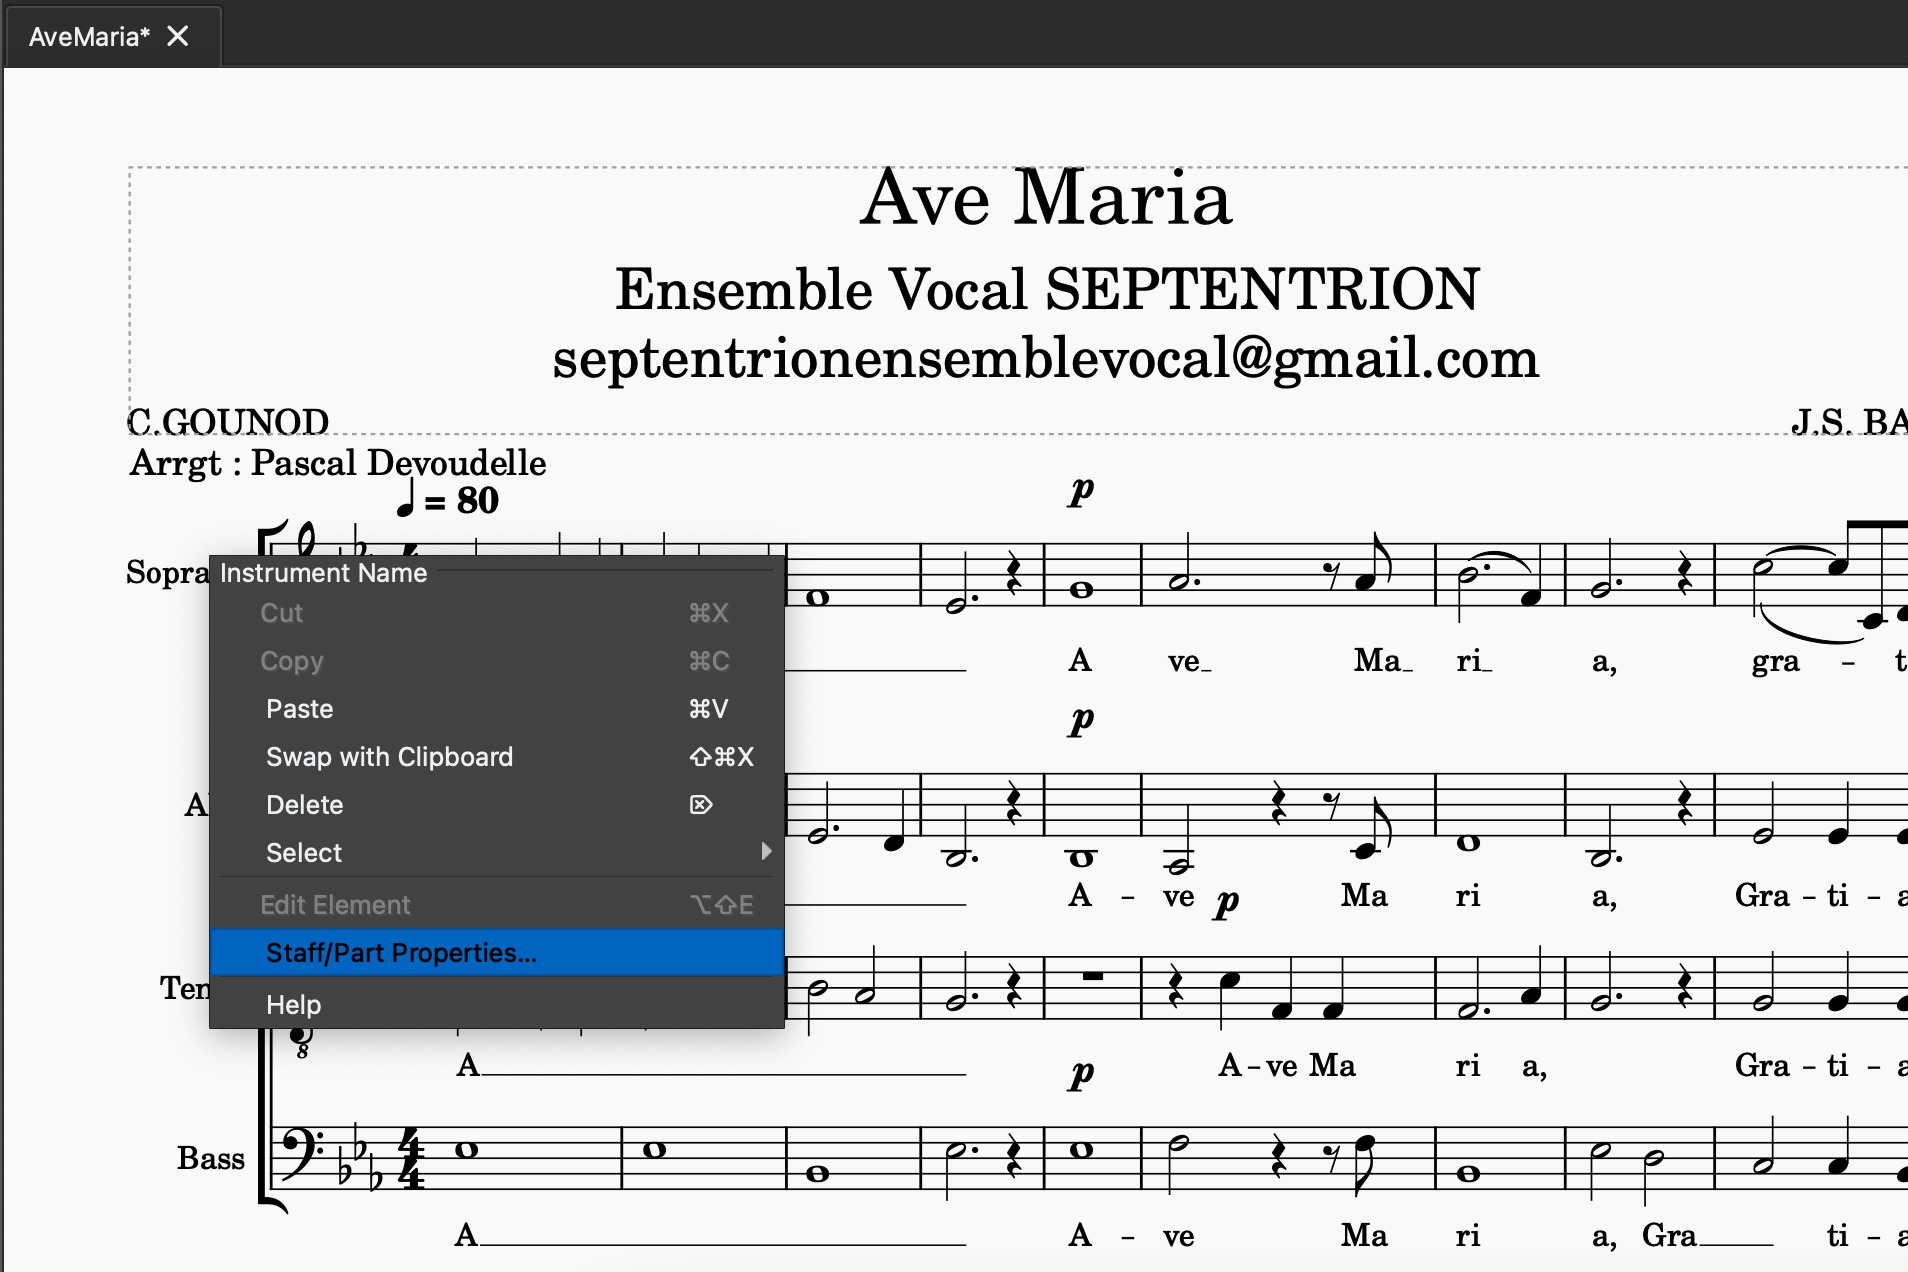Click the bass clef on Bass staff
This screenshot has width=1908, height=1272.
coord(301,1154)
